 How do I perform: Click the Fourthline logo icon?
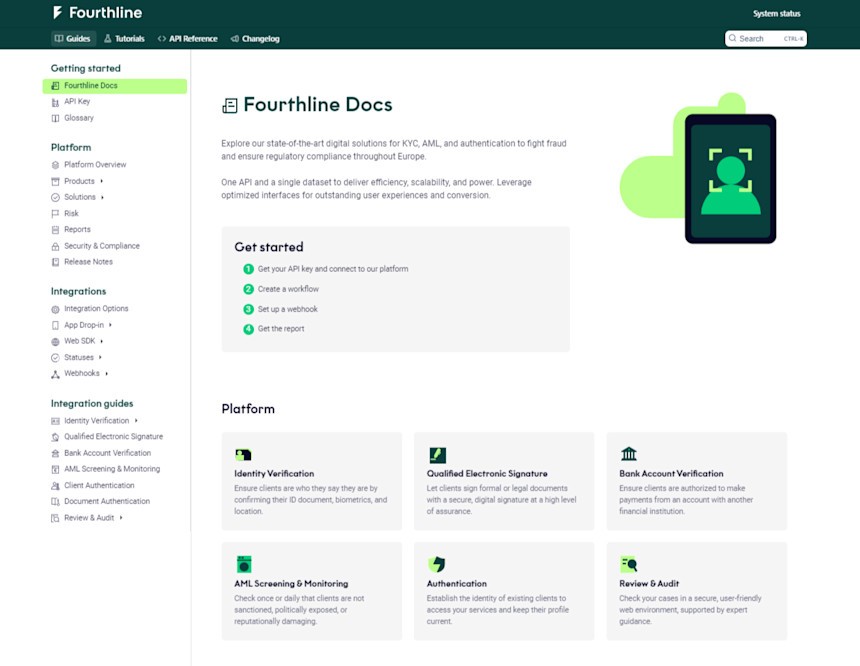pos(57,13)
